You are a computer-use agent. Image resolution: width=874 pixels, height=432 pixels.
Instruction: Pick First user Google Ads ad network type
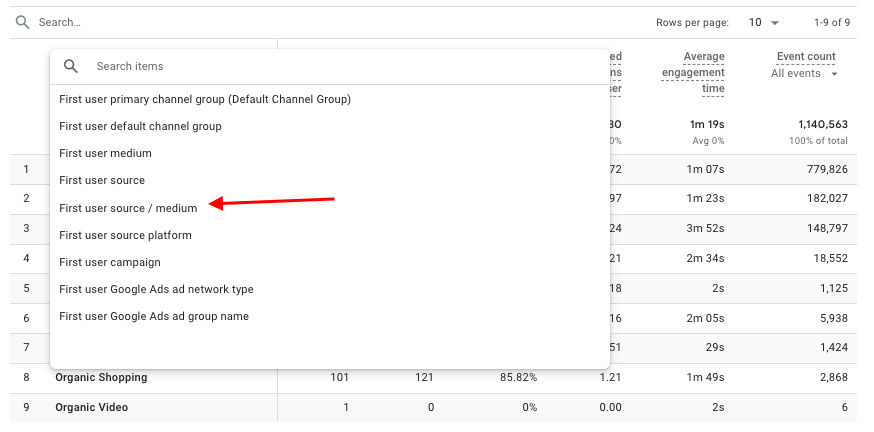coord(156,289)
